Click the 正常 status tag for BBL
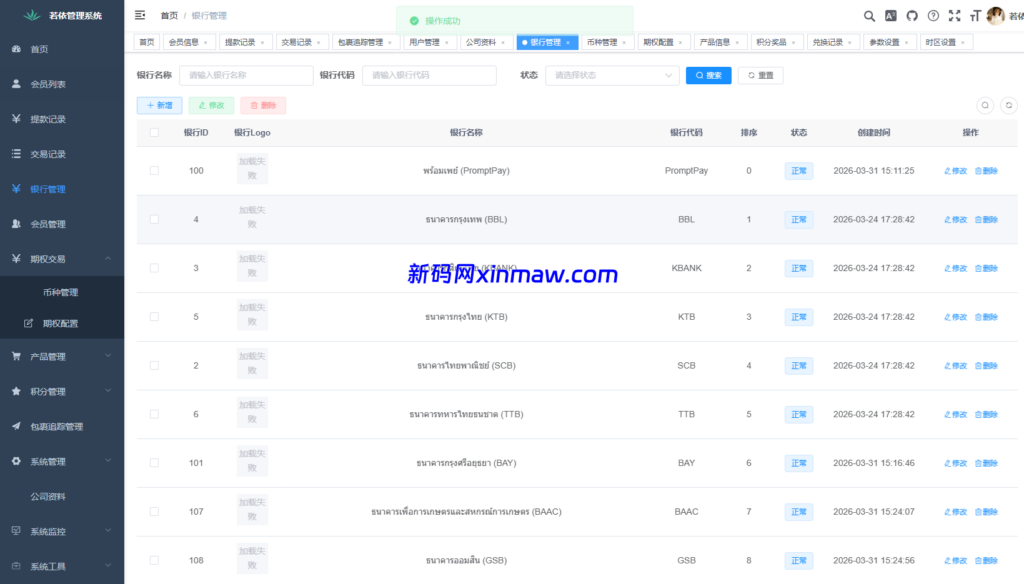Image resolution: width=1024 pixels, height=584 pixels. pyautogui.click(x=799, y=219)
